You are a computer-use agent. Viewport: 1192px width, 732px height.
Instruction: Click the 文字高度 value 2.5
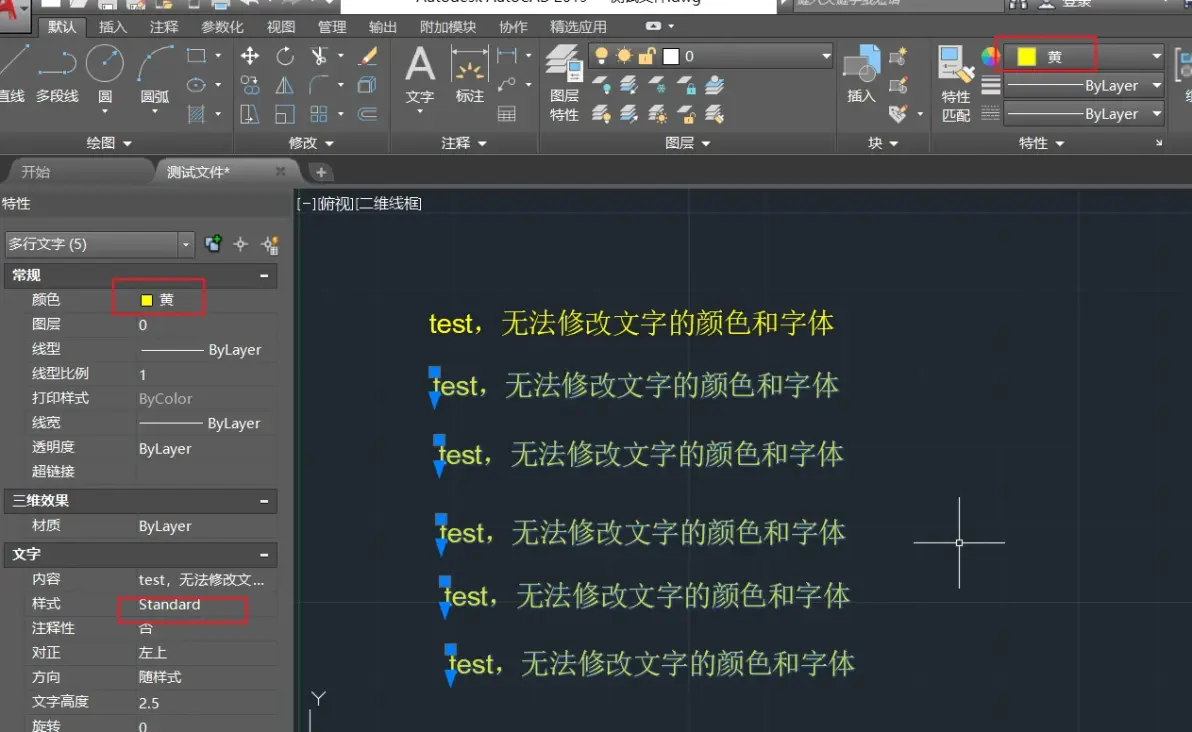click(x=149, y=702)
